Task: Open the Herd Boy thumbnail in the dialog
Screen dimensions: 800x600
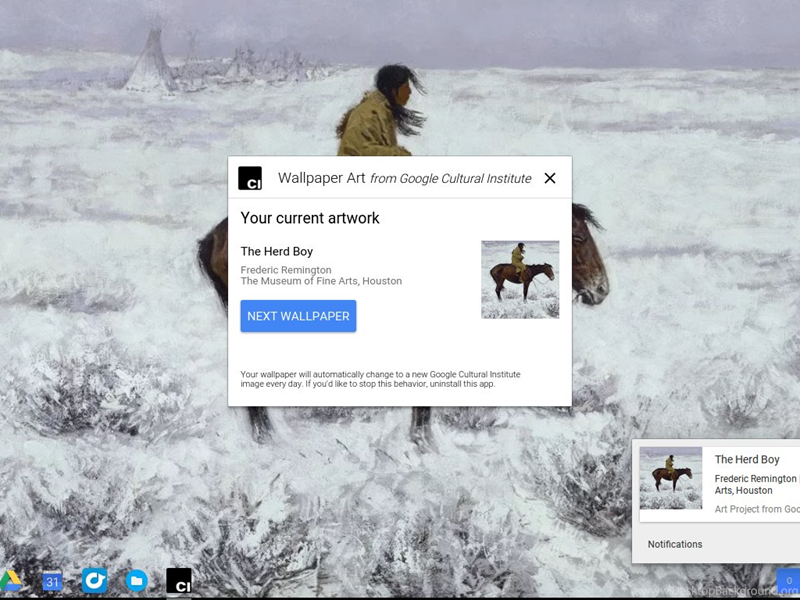Action: [520, 280]
